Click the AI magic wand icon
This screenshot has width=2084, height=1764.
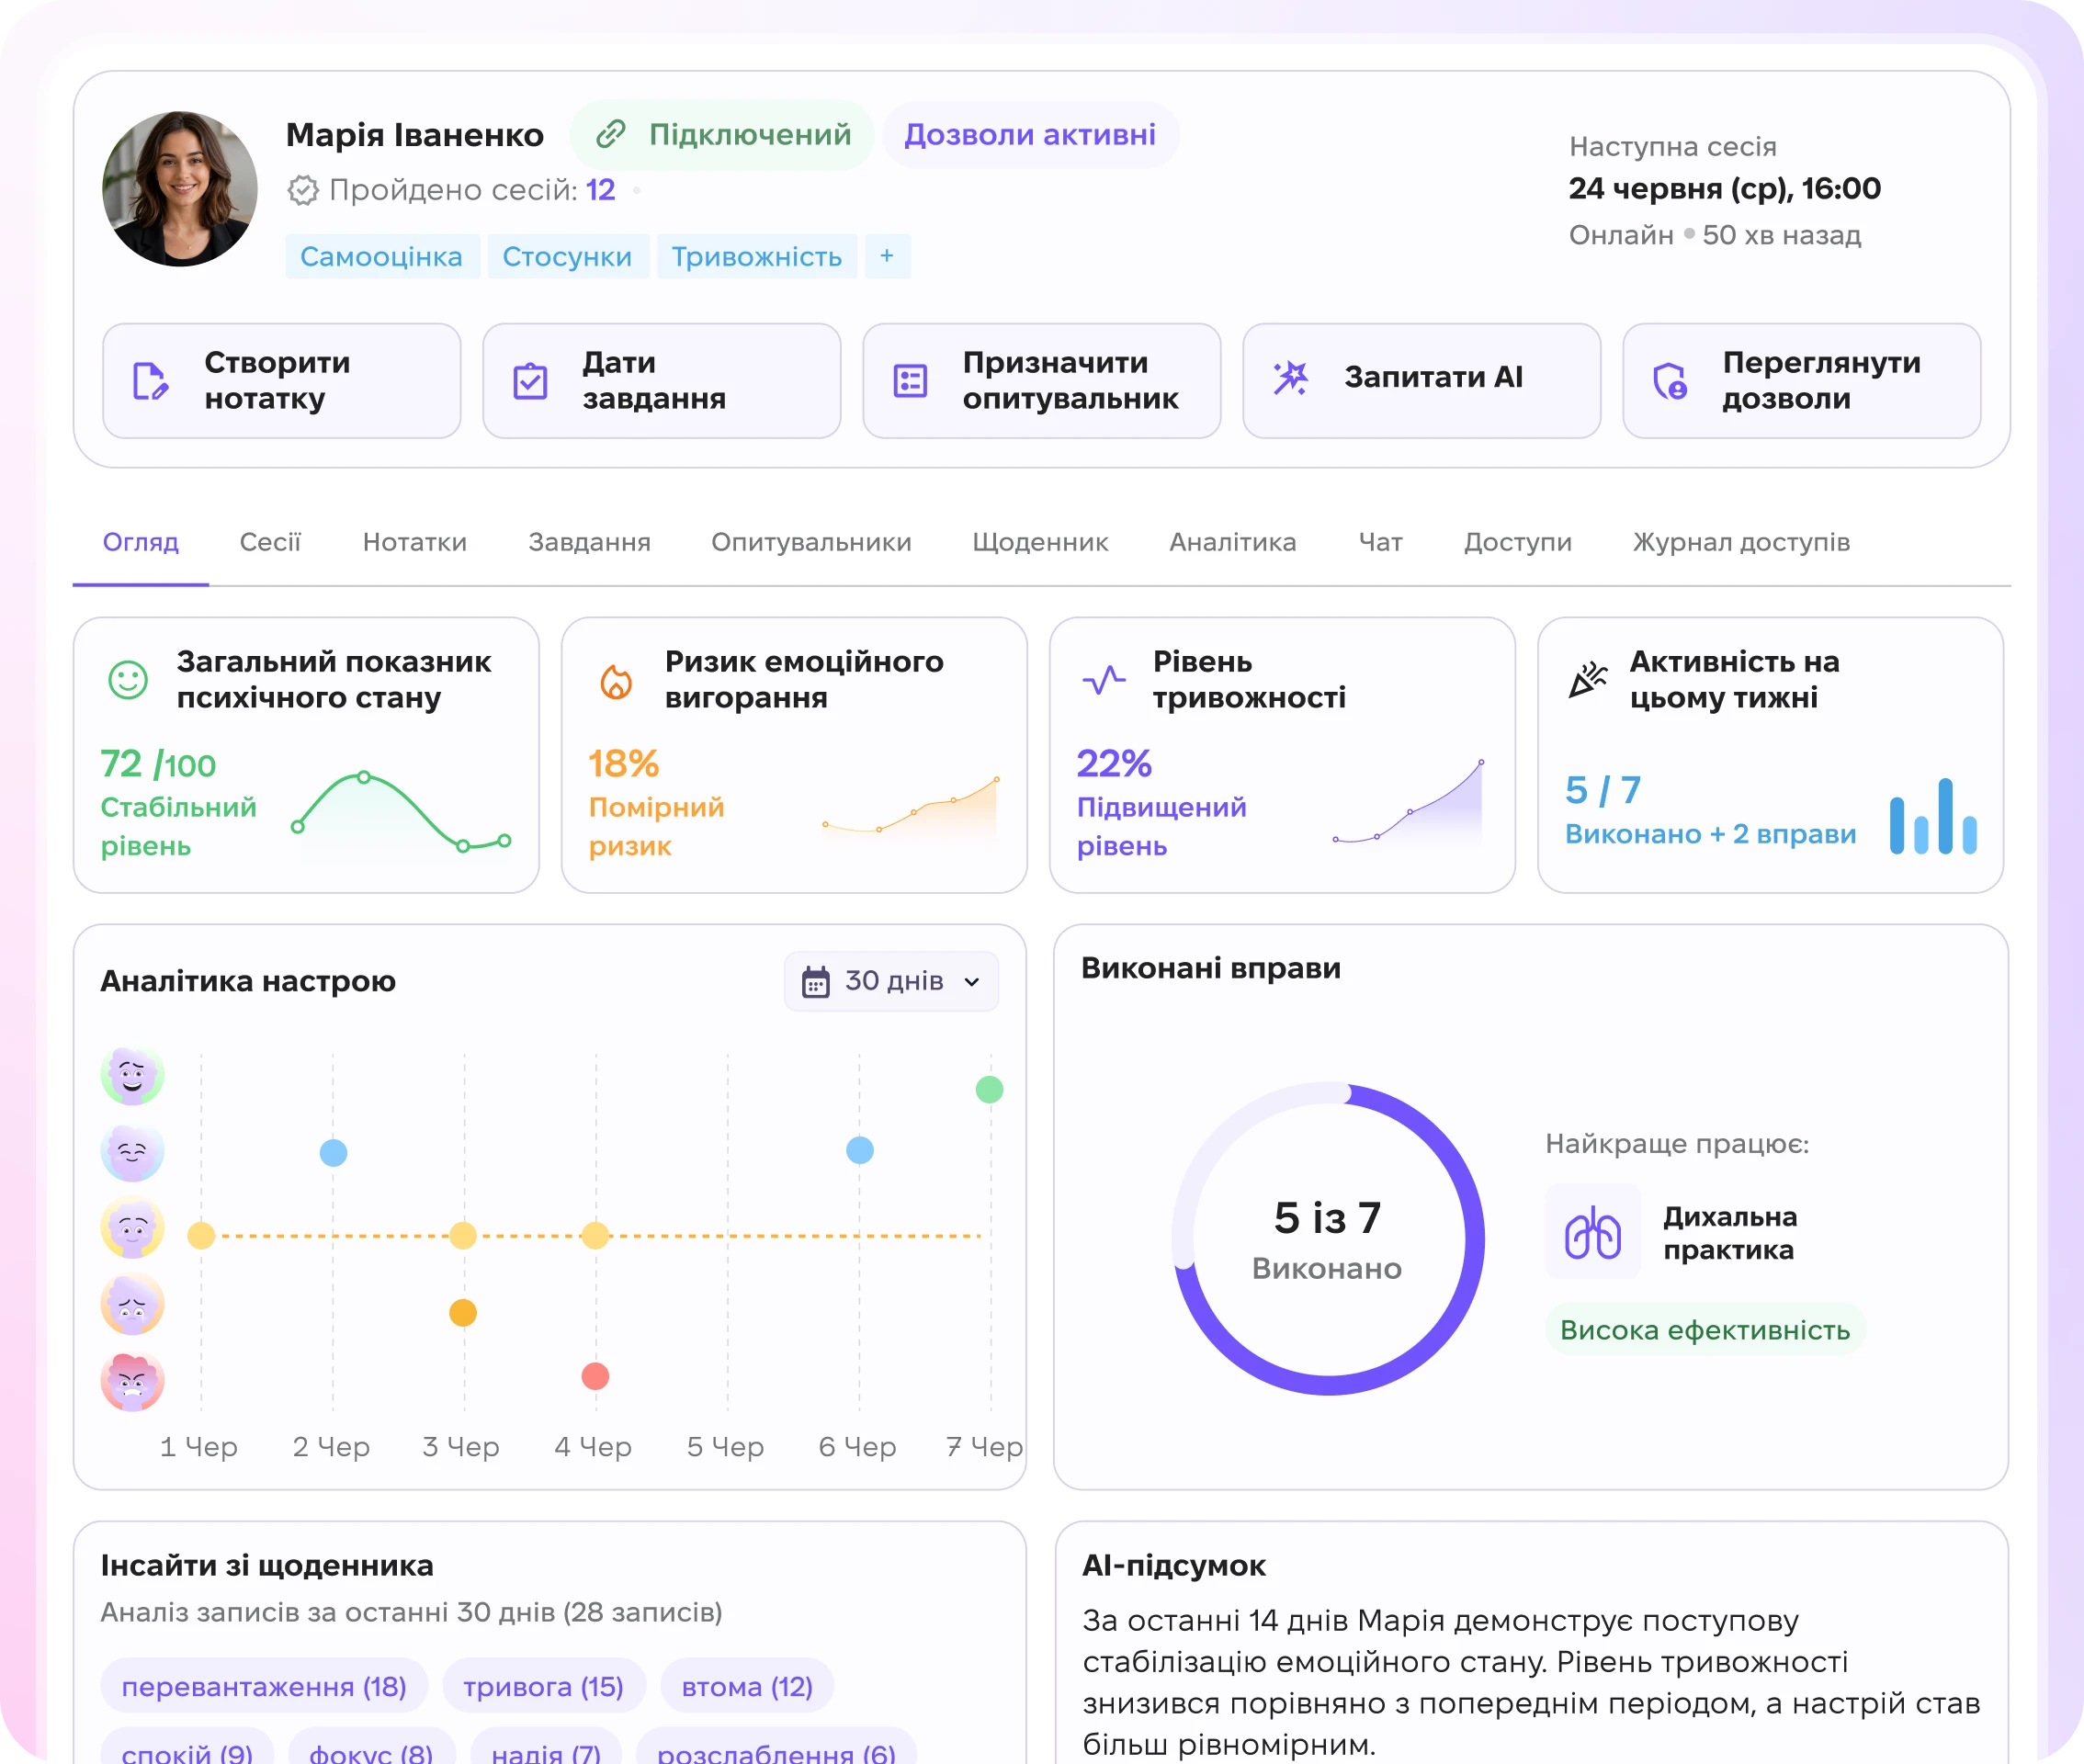pyautogui.click(x=1291, y=378)
